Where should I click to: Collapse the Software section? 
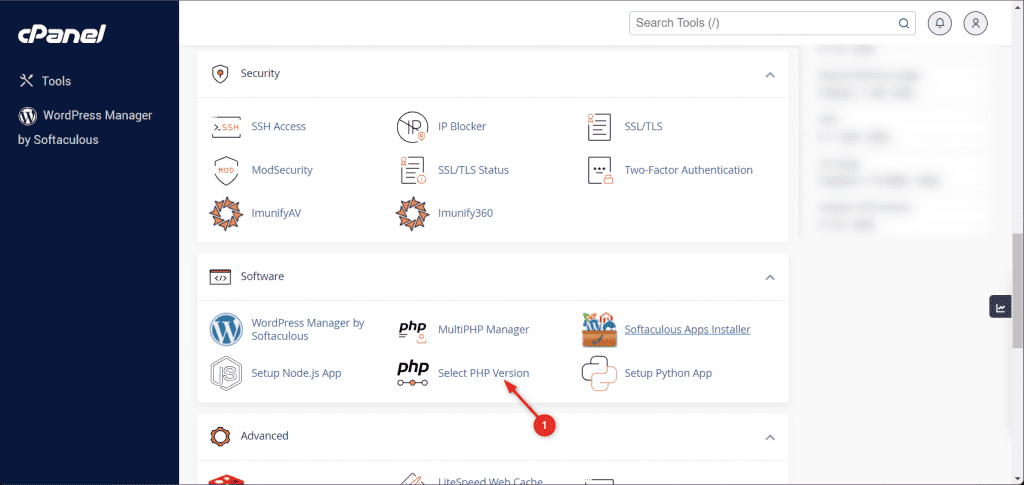pos(769,277)
